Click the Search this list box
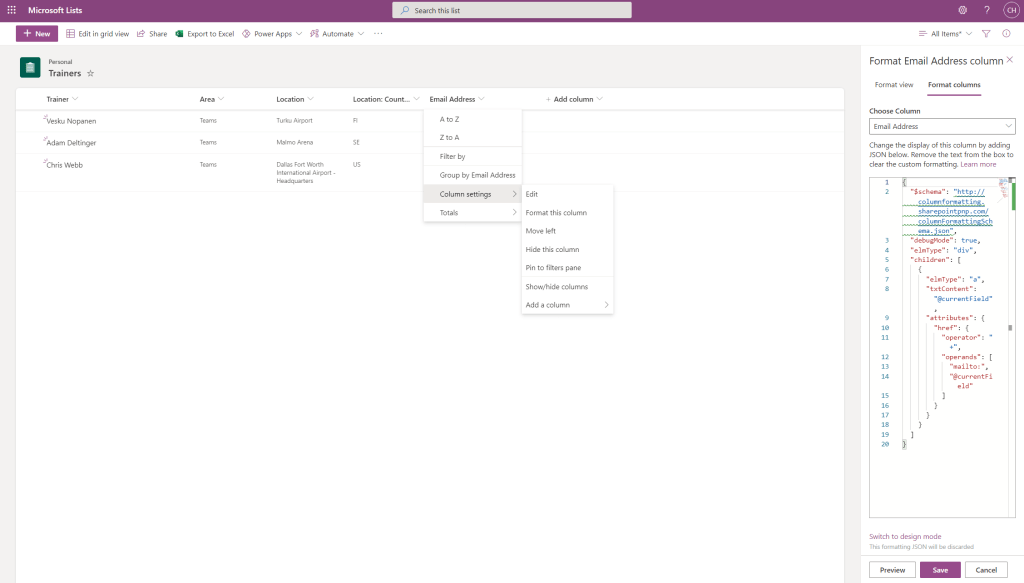 512,10
